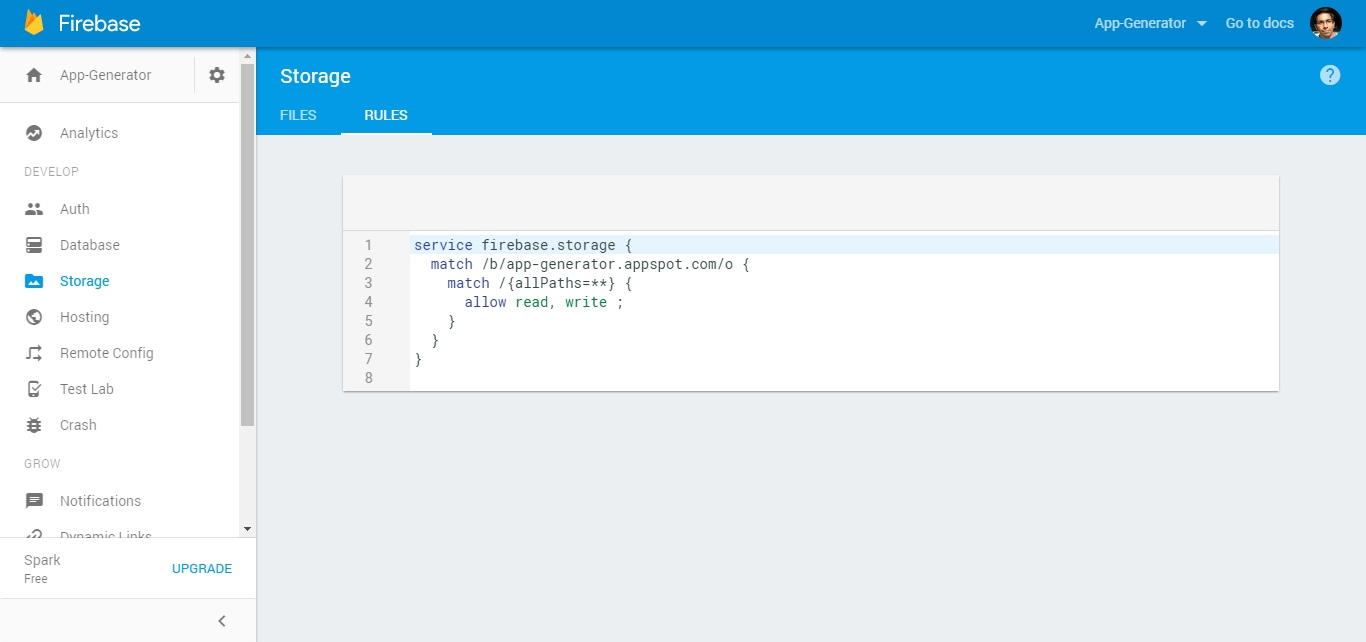Viewport: 1366px width, 642px height.
Task: Collapse the left navigation sidebar
Action: pos(221,620)
